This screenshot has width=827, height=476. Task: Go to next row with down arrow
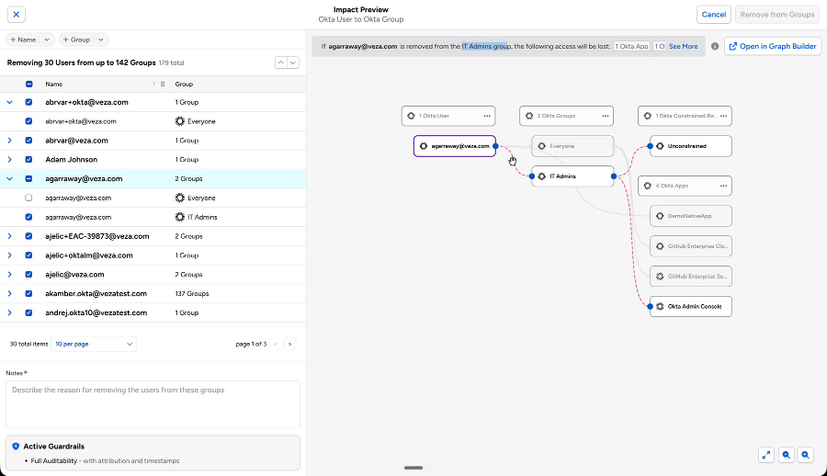[293, 63]
